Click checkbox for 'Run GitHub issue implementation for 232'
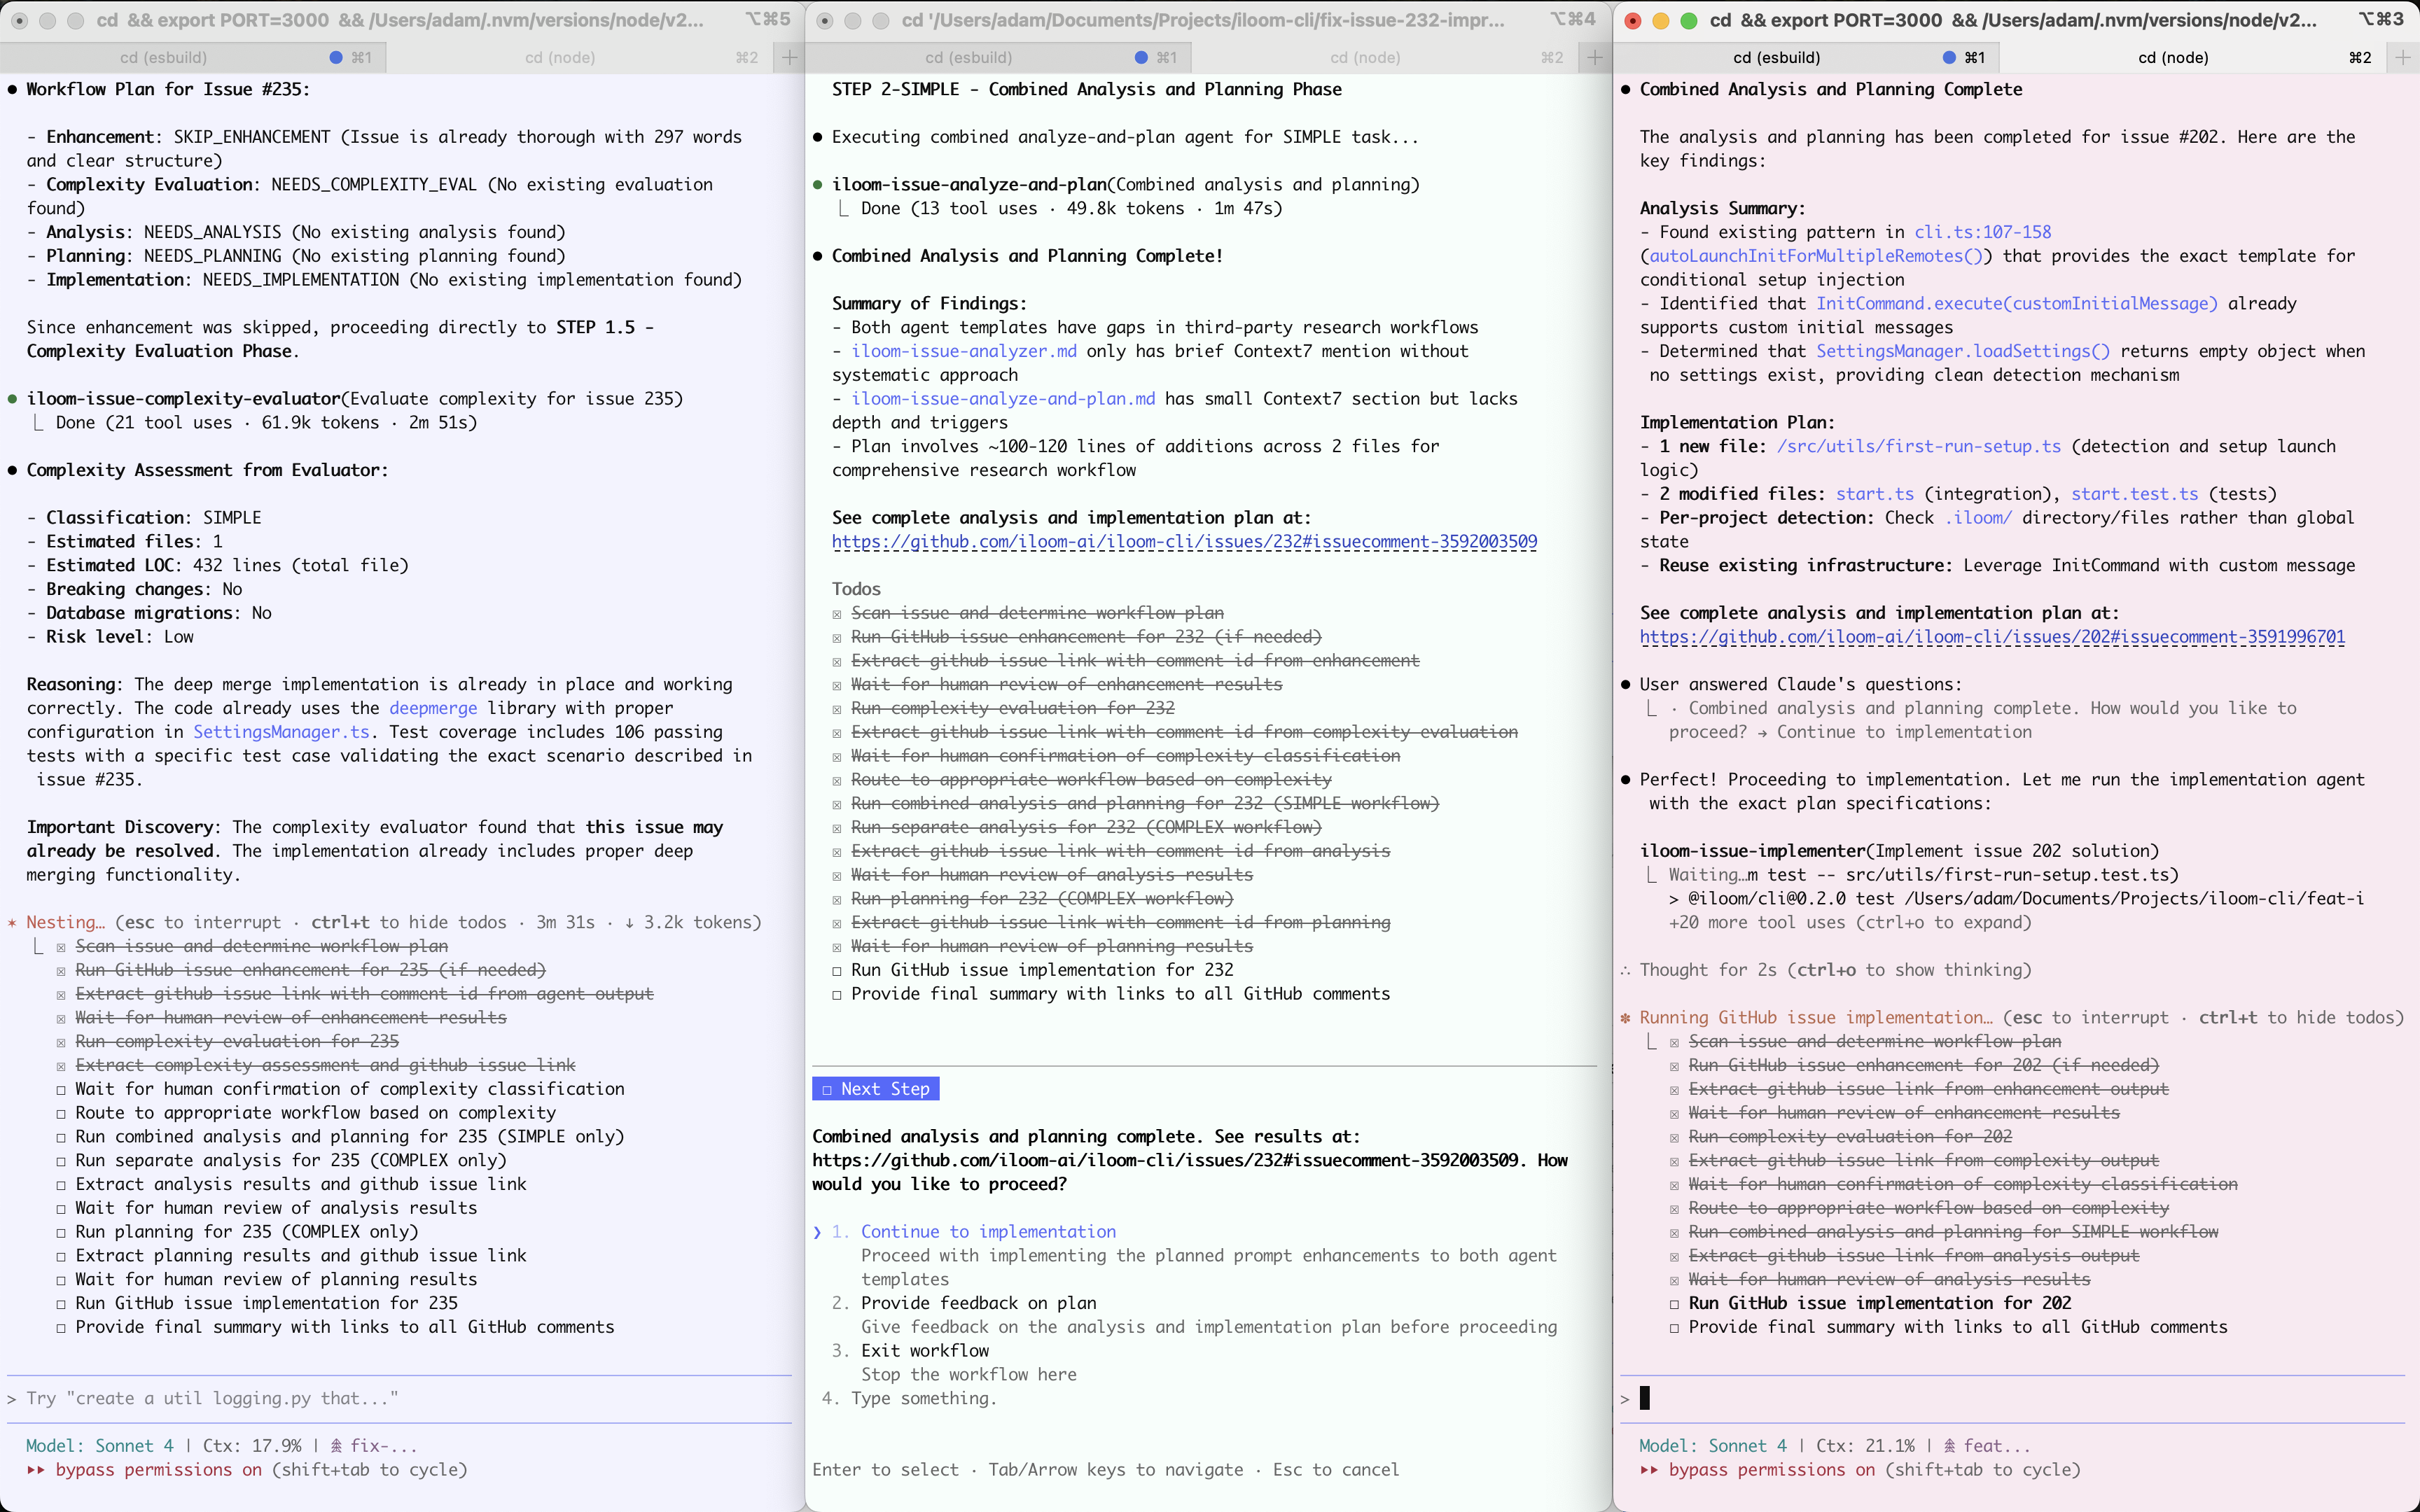The height and width of the screenshot is (1512, 2420). coord(838,970)
